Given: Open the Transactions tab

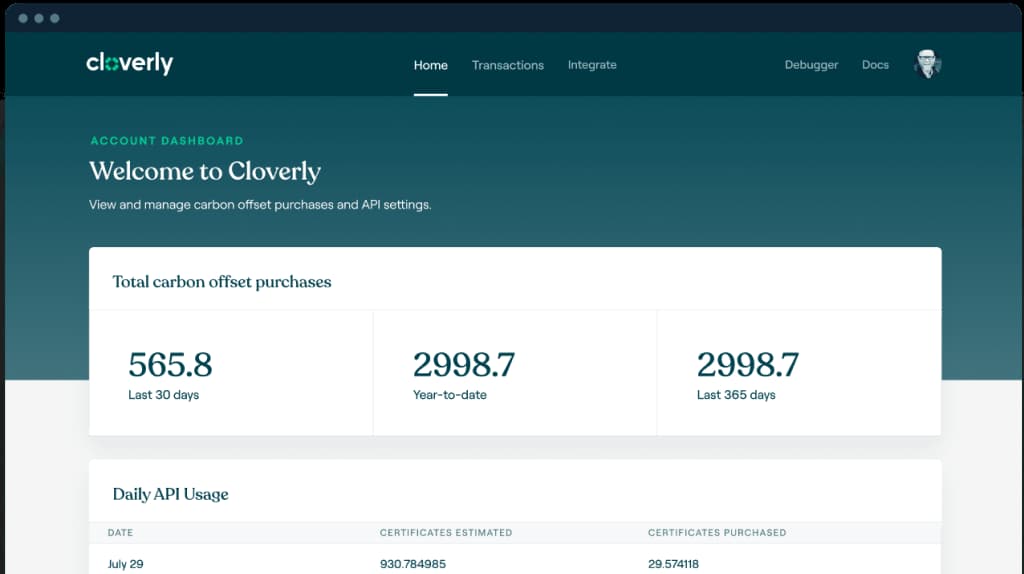Looking at the screenshot, I should [507, 65].
